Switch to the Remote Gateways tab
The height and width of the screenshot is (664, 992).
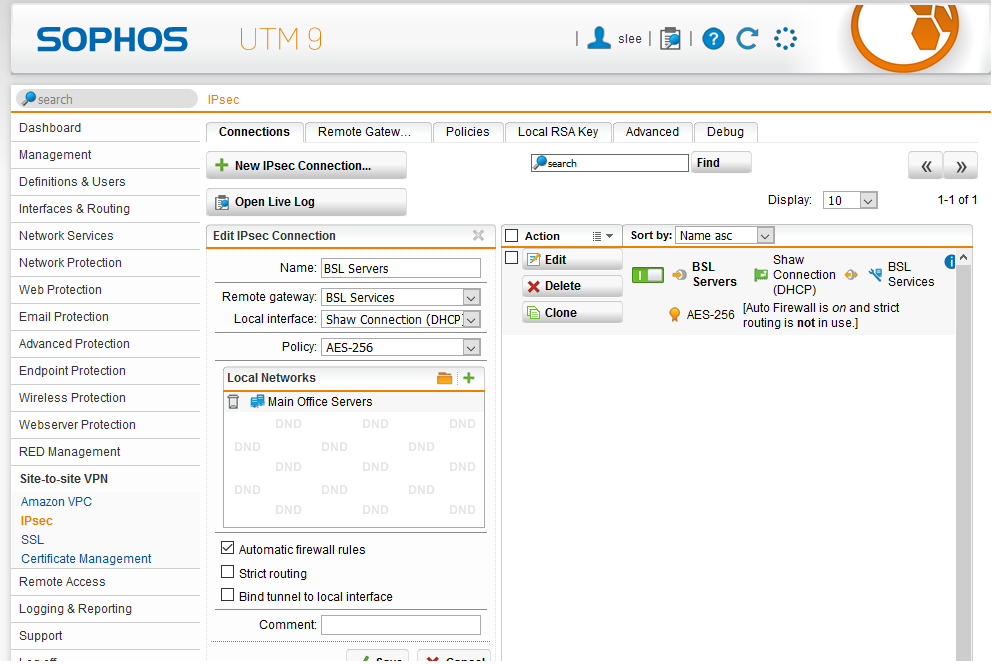[367, 132]
